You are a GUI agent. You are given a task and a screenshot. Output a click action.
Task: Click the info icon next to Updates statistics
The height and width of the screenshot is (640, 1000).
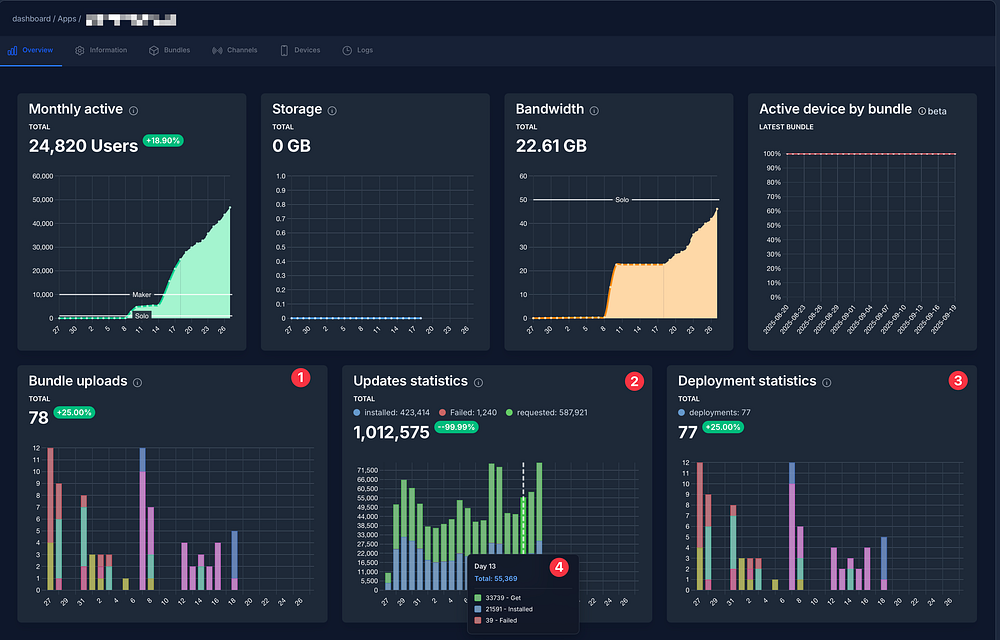coord(478,382)
